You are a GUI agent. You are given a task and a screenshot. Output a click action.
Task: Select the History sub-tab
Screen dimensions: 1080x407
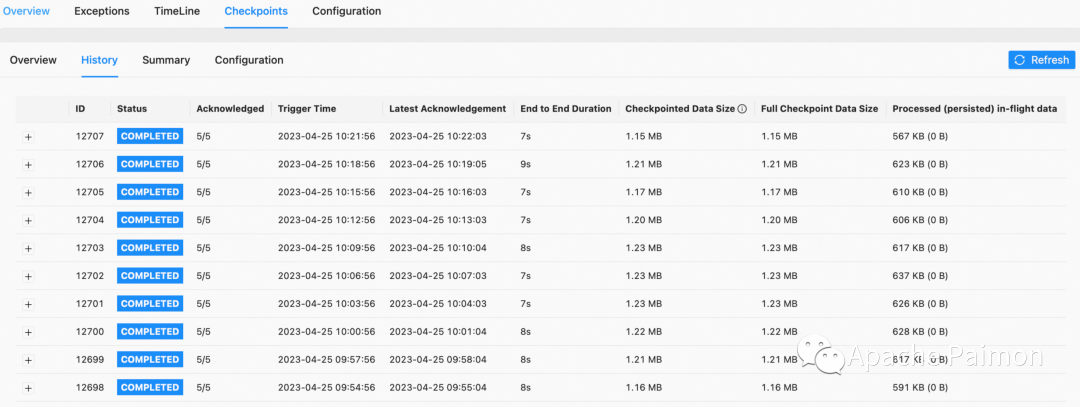point(99,60)
